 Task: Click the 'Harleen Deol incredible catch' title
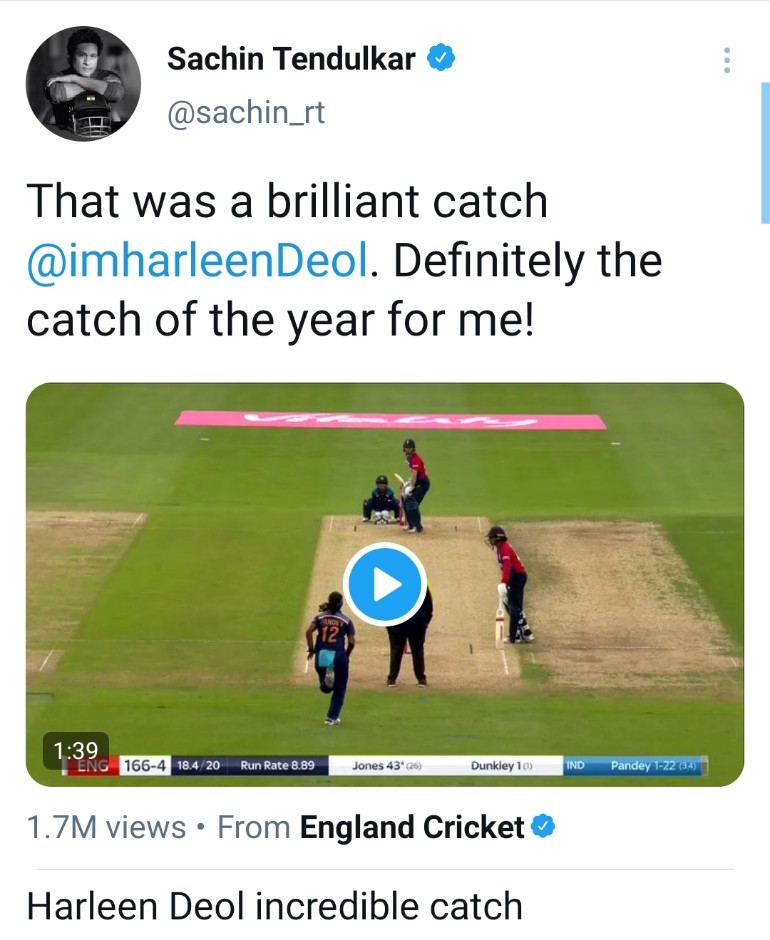pyautogui.click(x=274, y=906)
